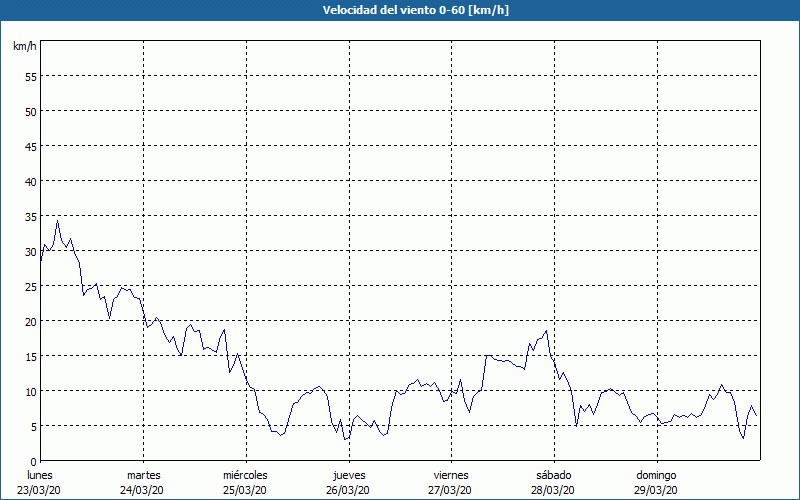Click the date label 28/03/20
This screenshot has height=500, width=800.
[553, 490]
